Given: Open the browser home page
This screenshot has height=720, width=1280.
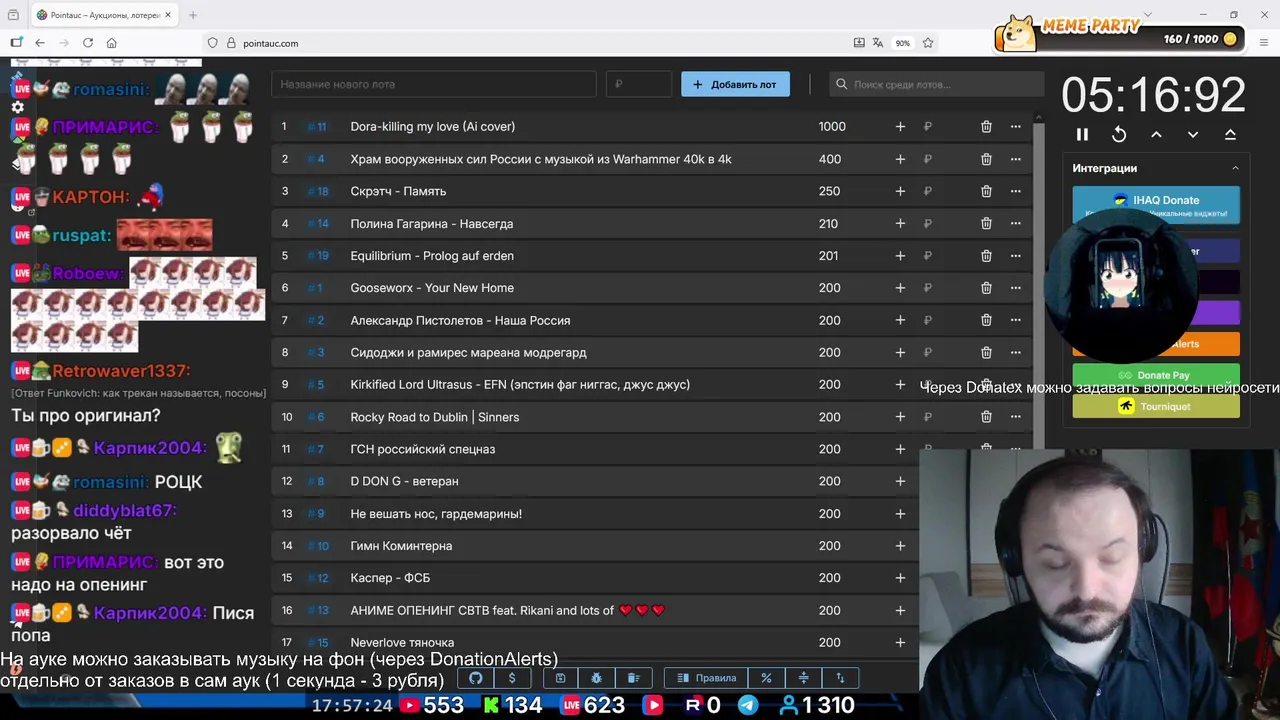Looking at the screenshot, I should tap(112, 43).
